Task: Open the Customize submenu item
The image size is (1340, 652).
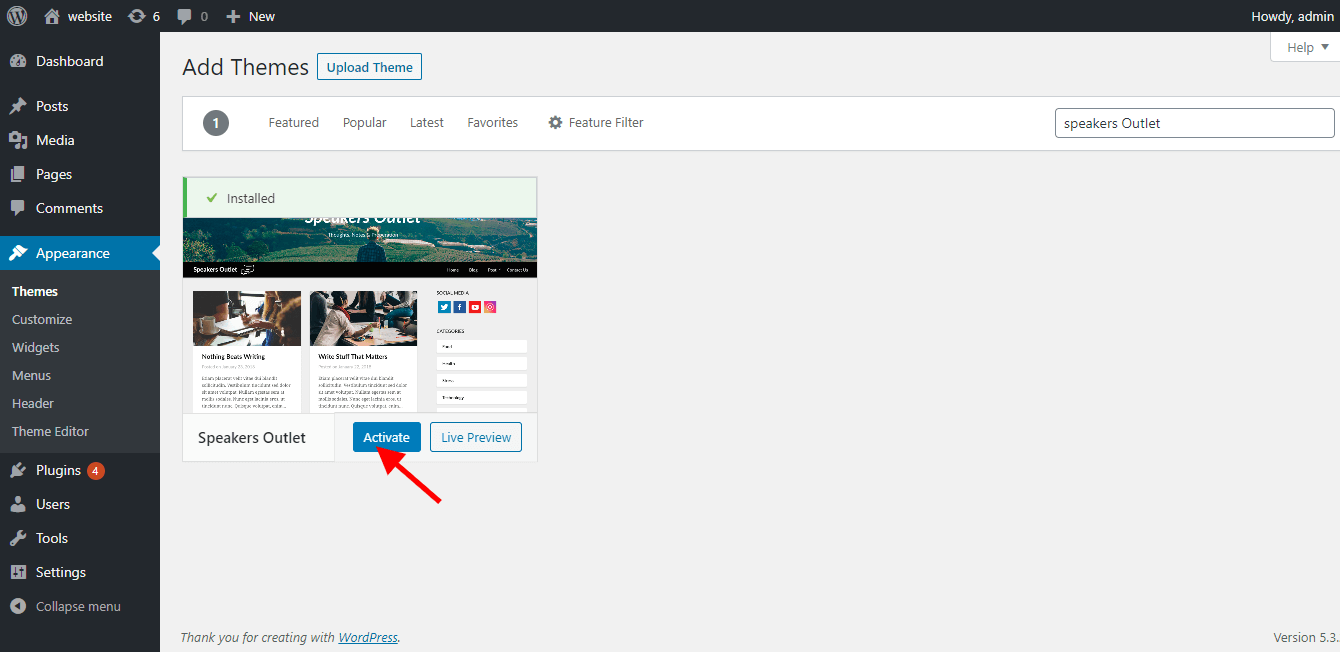Action: point(42,319)
